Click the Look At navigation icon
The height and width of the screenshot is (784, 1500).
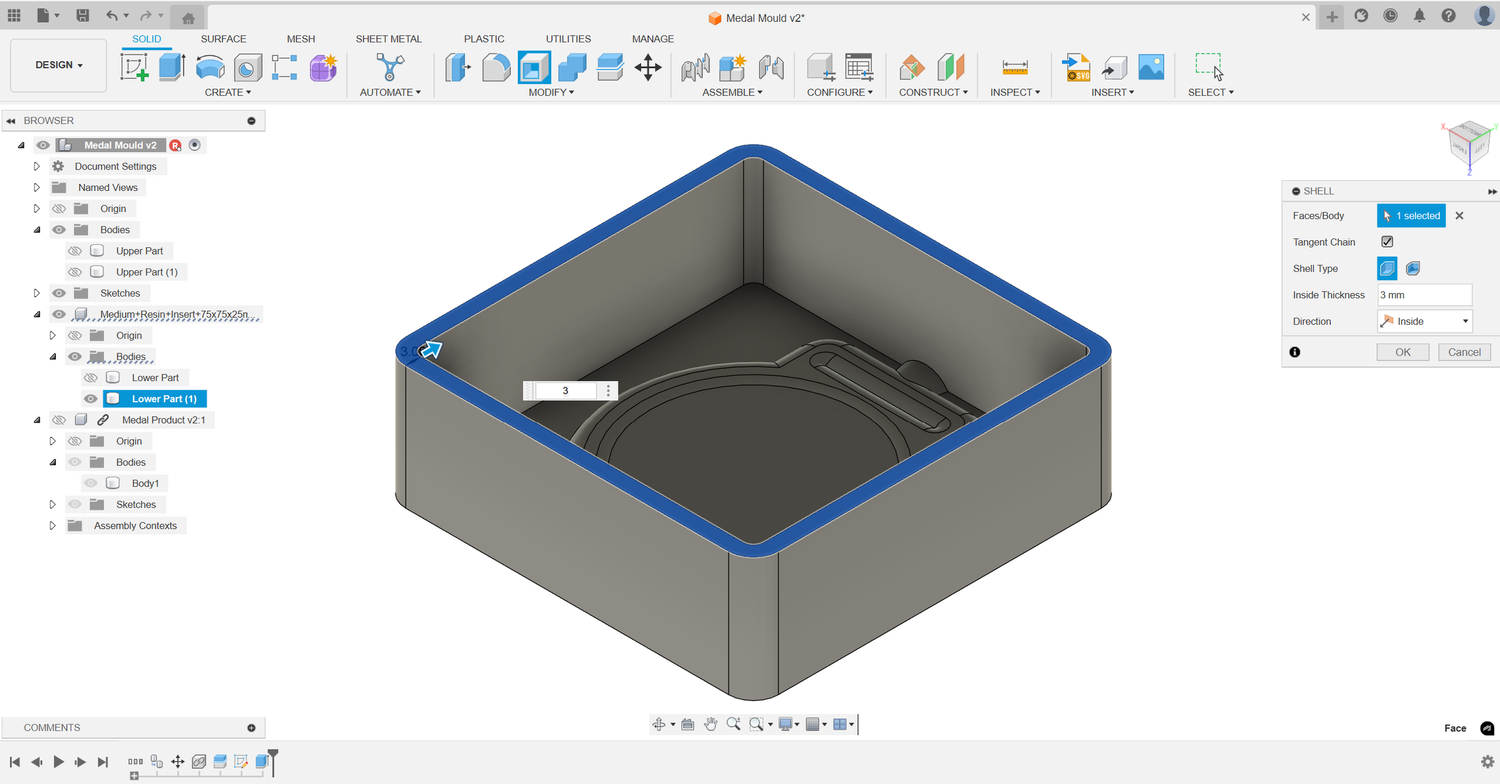click(x=688, y=724)
